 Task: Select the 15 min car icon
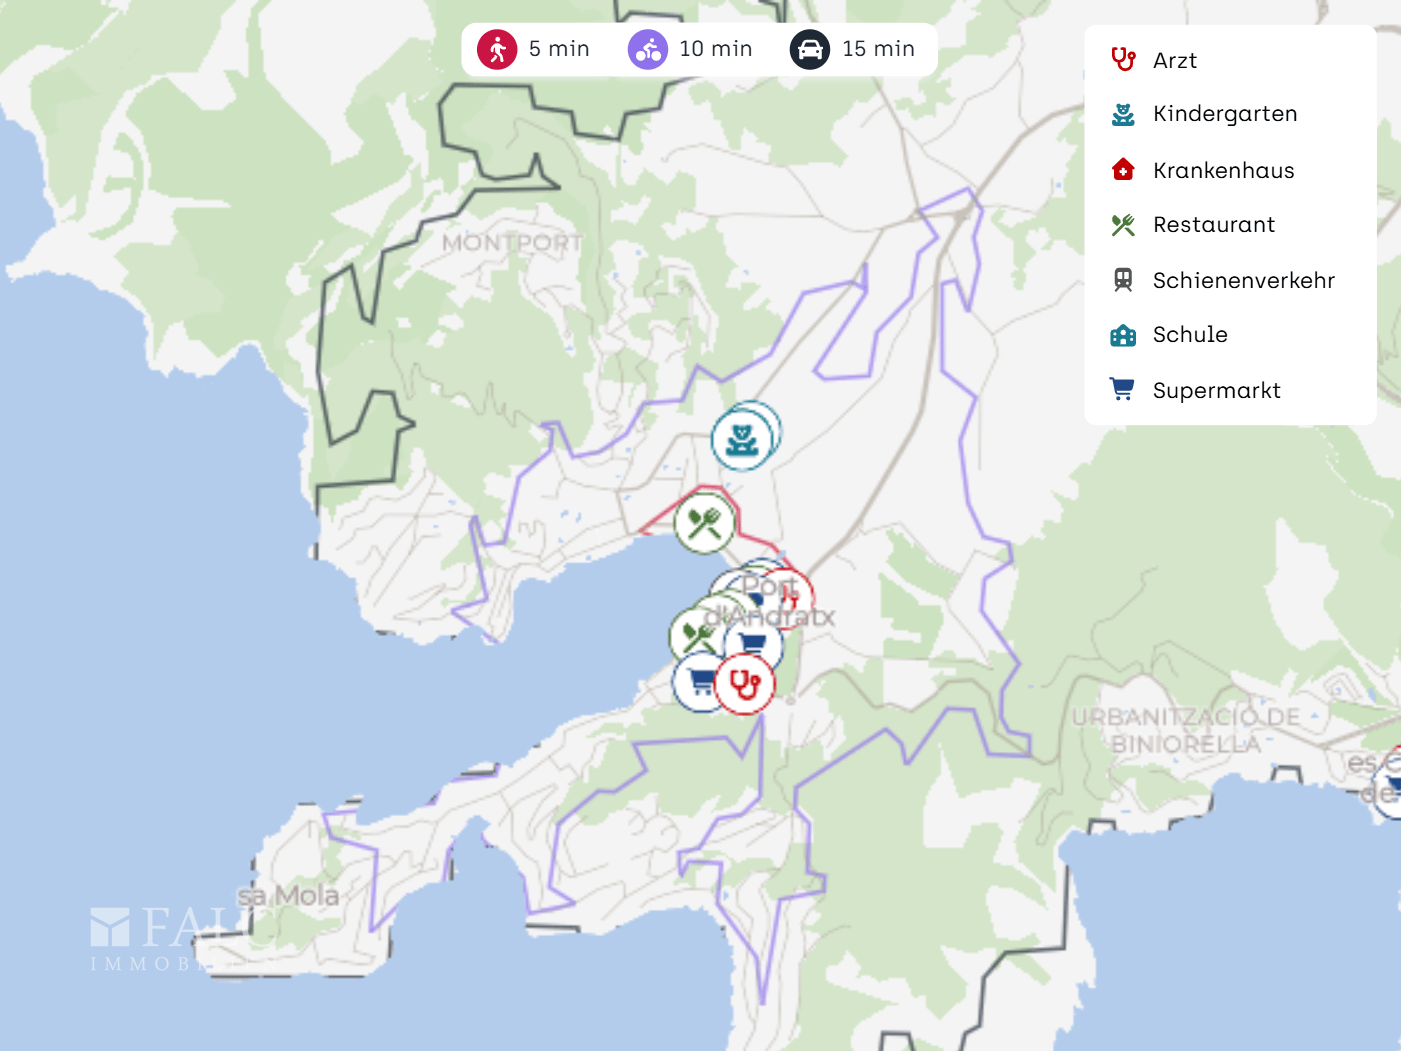[810, 49]
